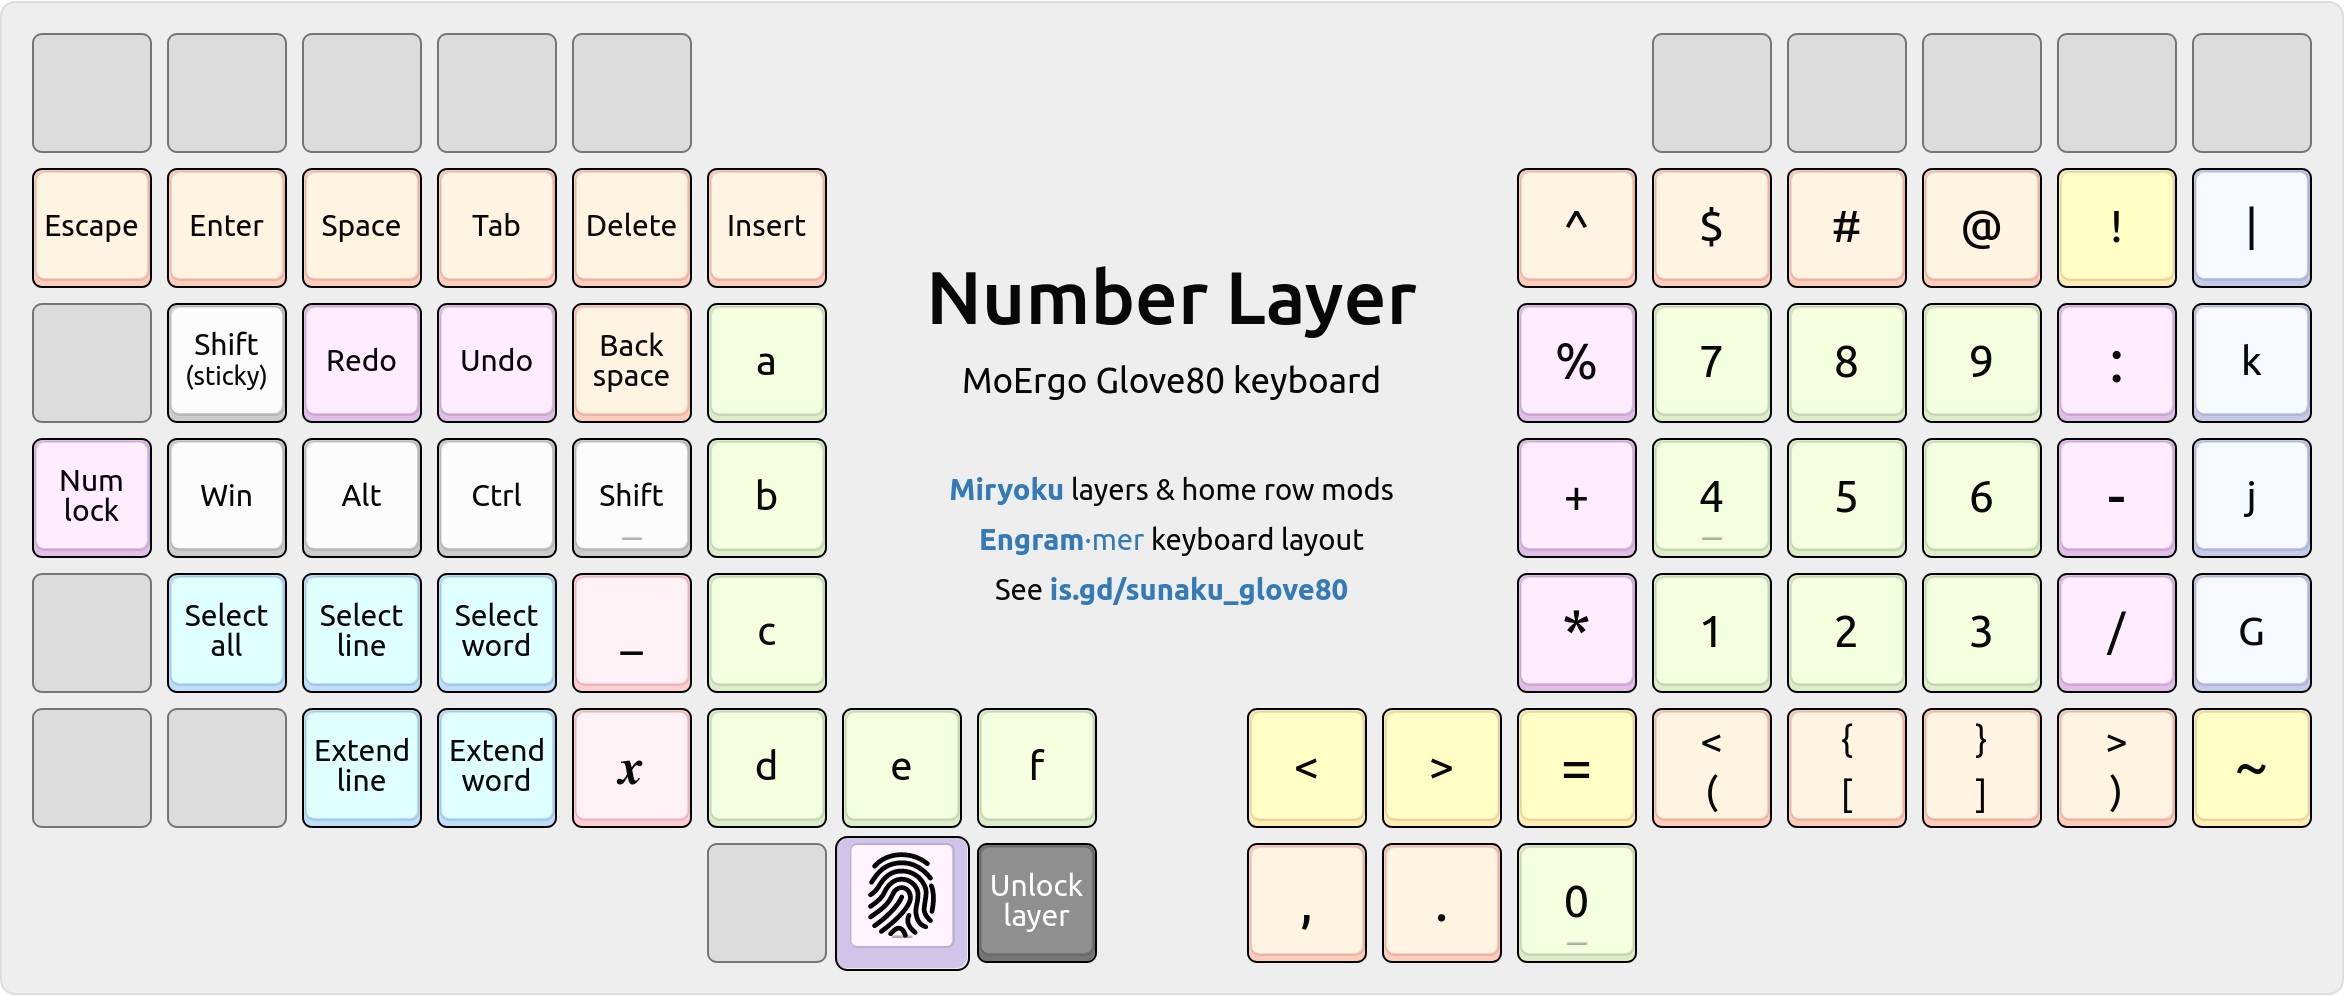Viewport: 2345px width, 995px height.
Task: Click the home row Shift key
Action: pyautogui.click(x=632, y=498)
